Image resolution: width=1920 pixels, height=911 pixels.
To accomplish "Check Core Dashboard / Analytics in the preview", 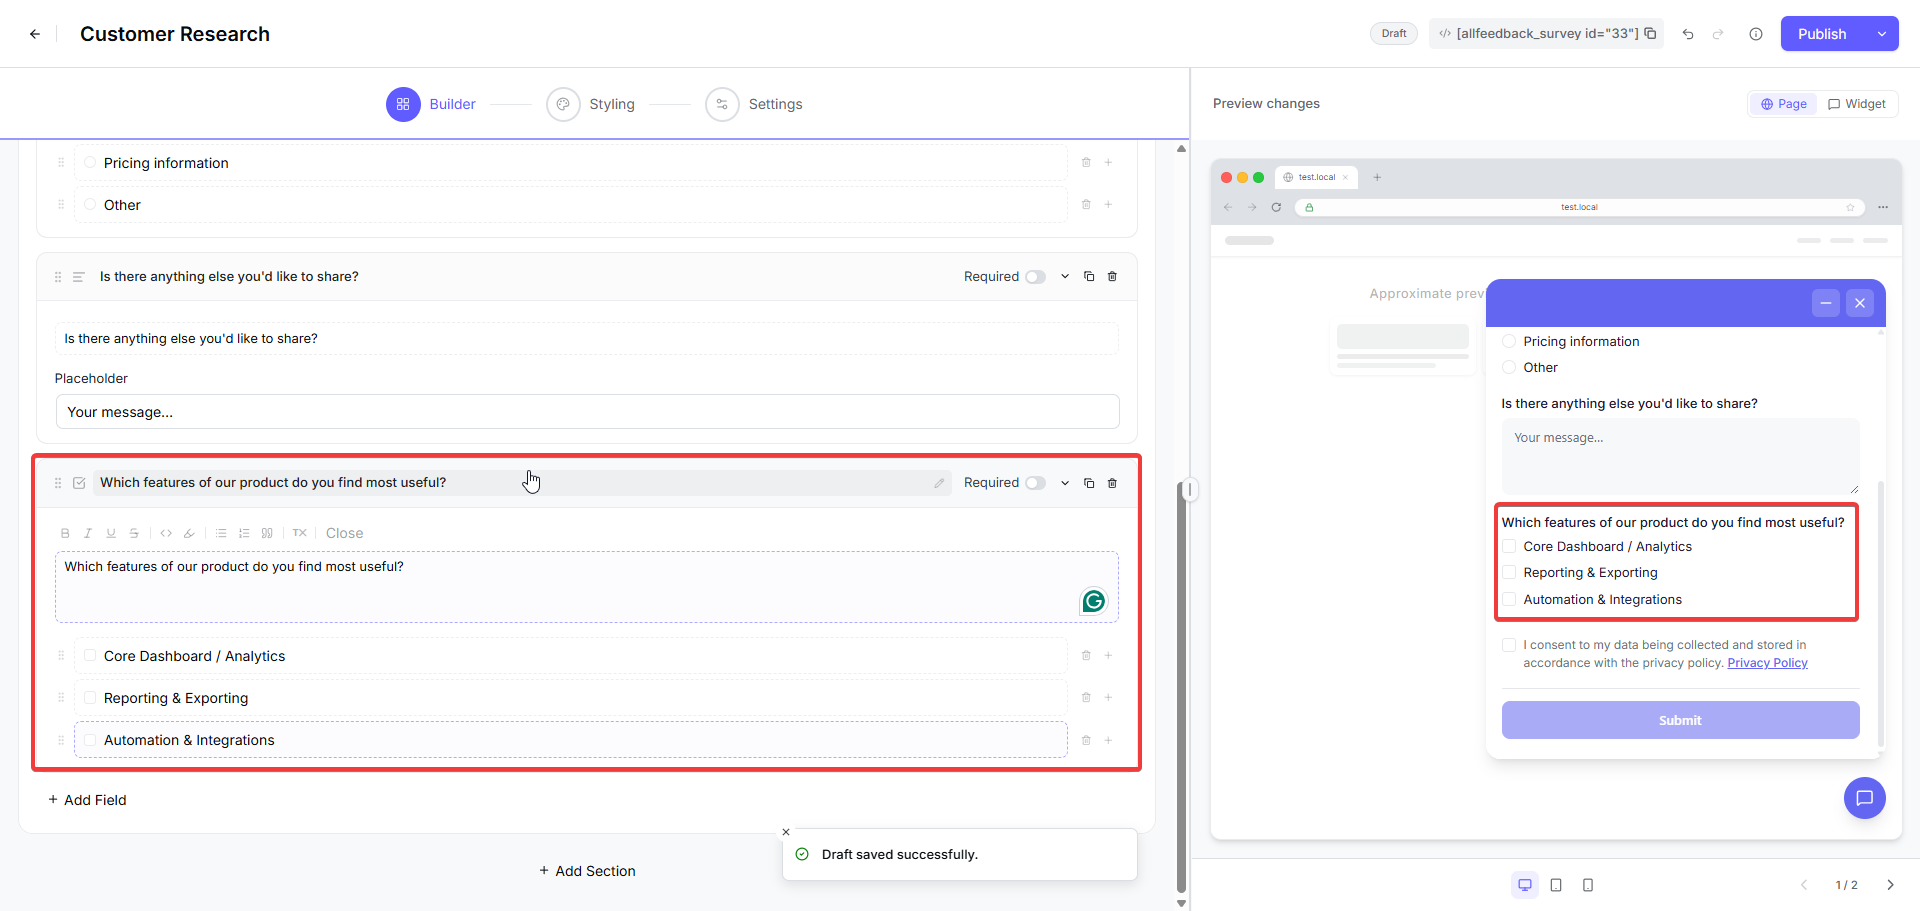I will coord(1509,546).
